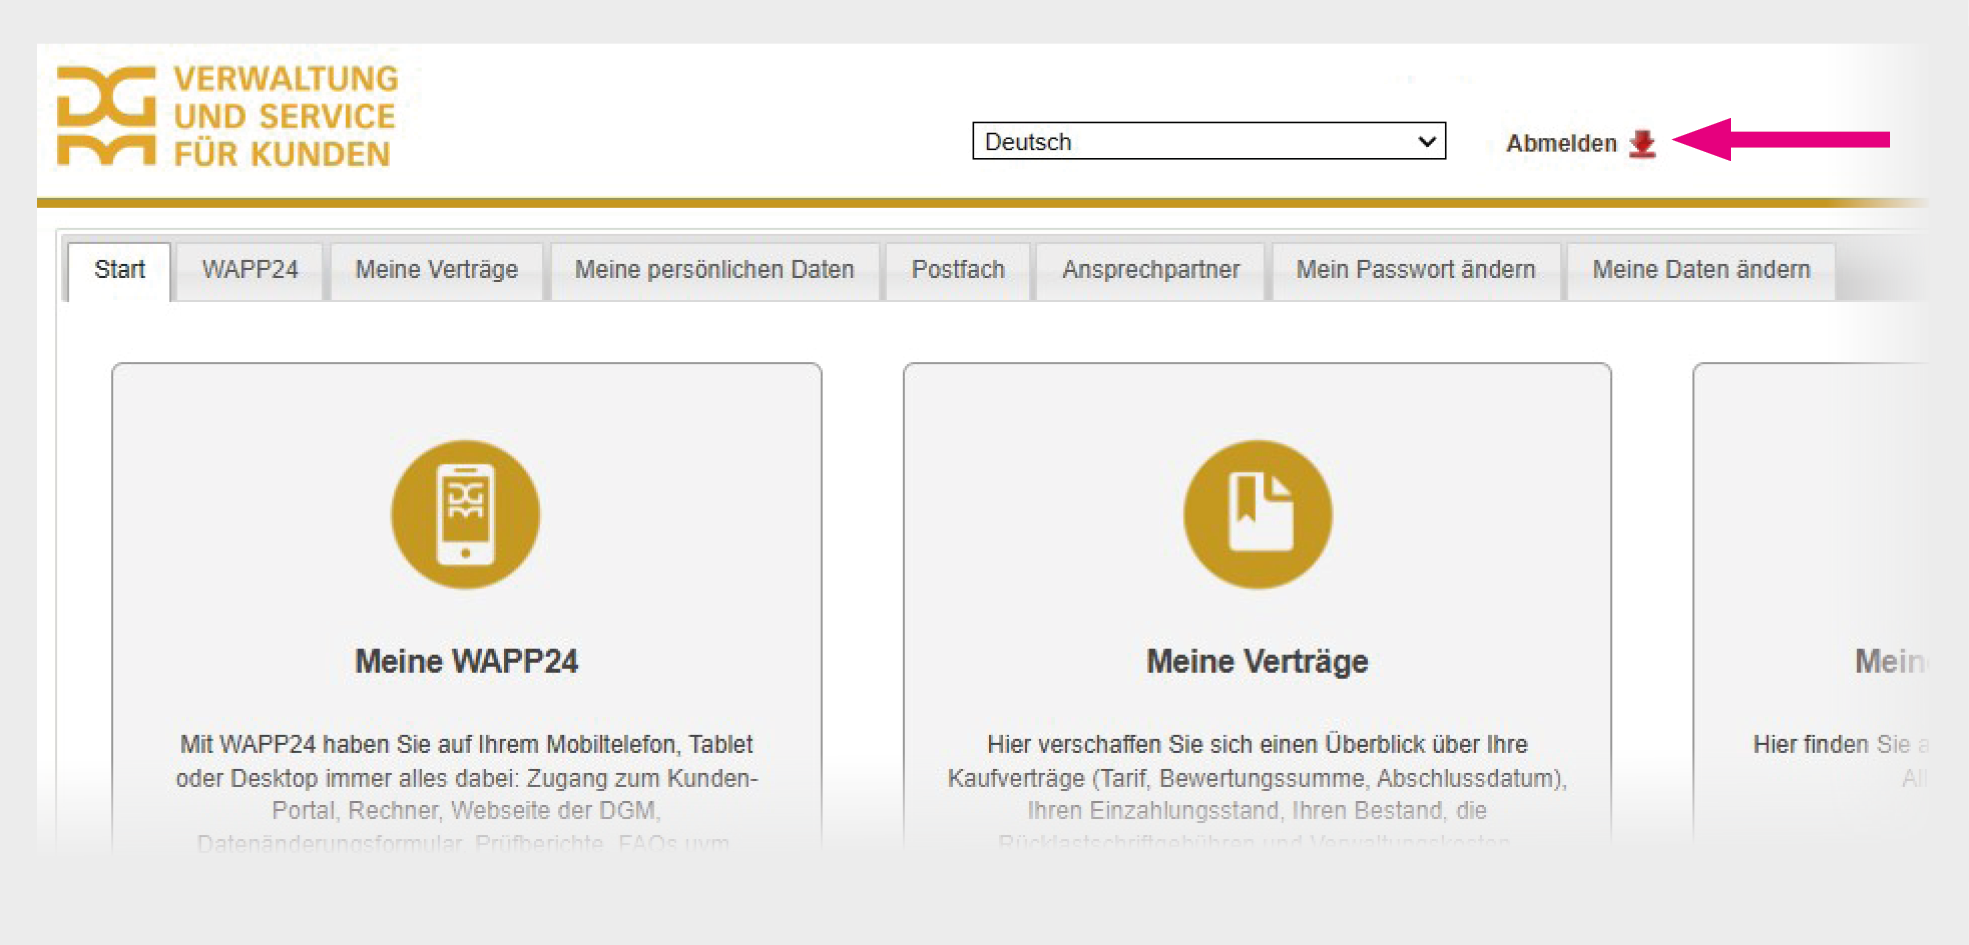Click the WAPP24 card description text

[x=466, y=778]
